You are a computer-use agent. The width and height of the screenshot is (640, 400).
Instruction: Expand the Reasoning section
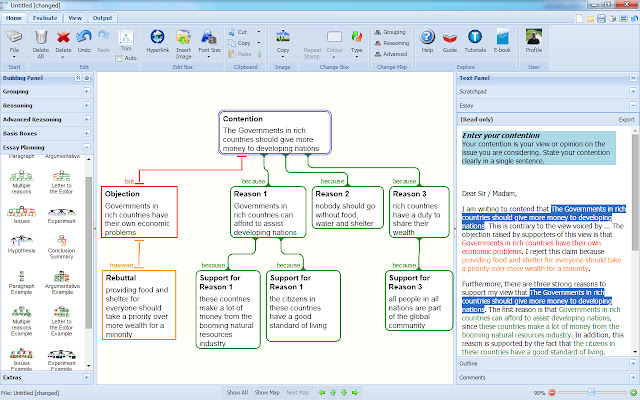tap(87, 105)
